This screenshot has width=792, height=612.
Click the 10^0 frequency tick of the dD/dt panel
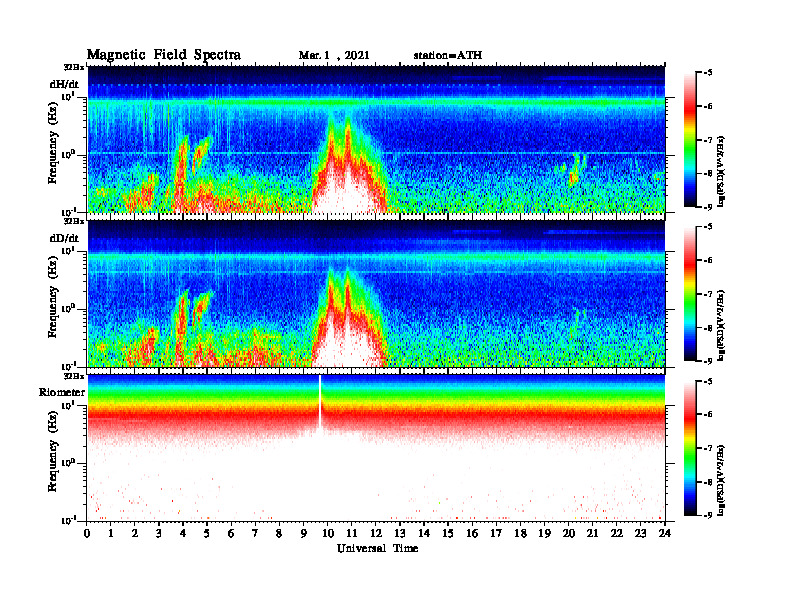[x=68, y=309]
